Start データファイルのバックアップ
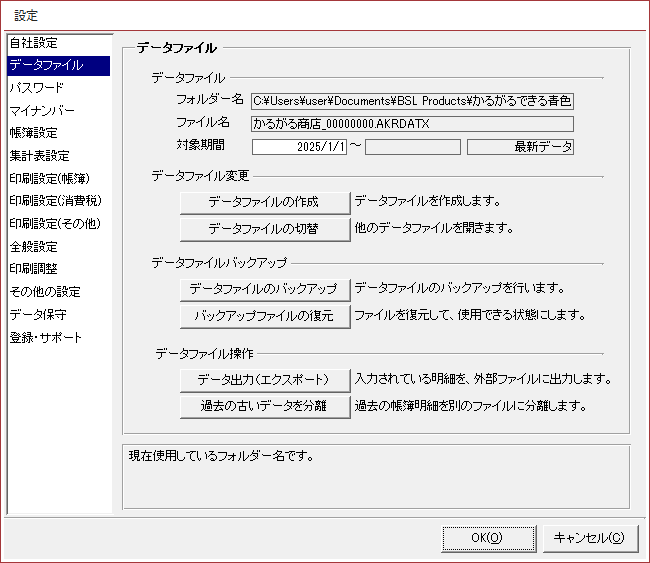The height and width of the screenshot is (563, 650). pyautogui.click(x=265, y=289)
